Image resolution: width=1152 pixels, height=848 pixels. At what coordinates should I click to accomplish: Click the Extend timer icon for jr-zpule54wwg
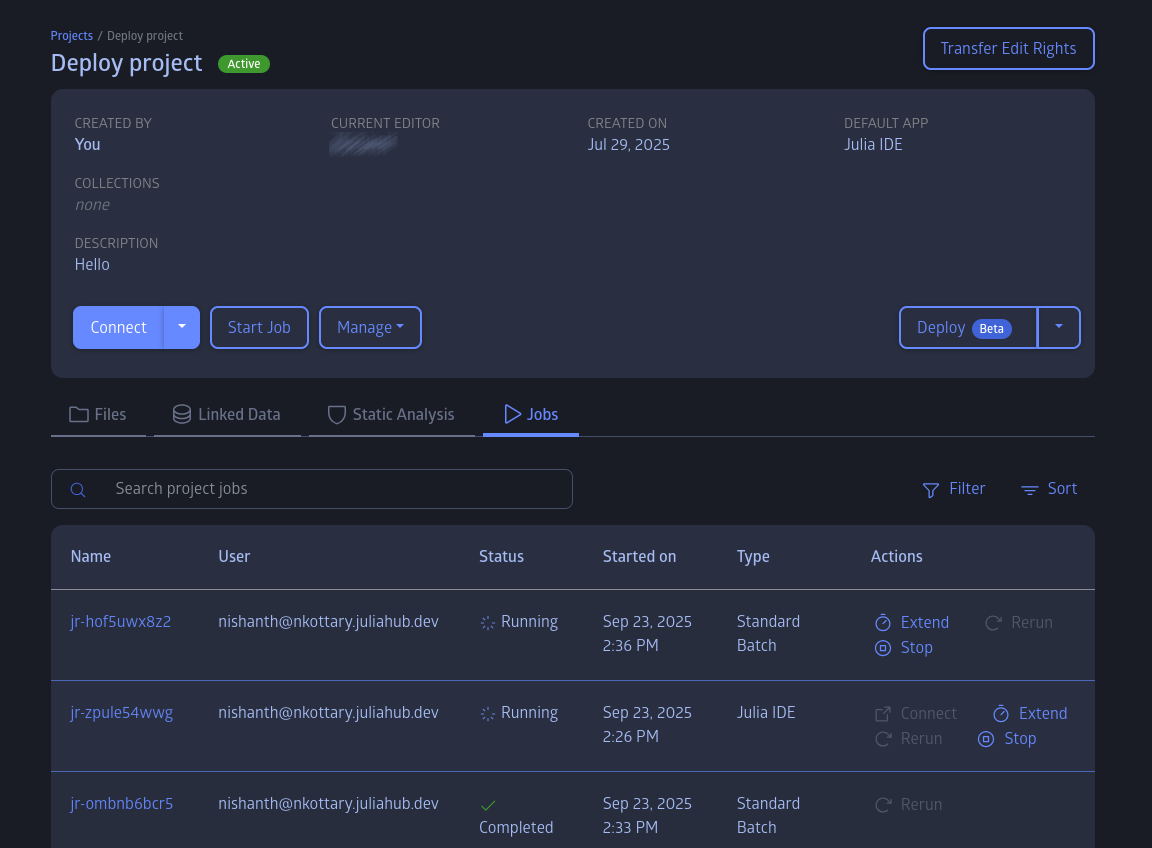[x=1001, y=714]
